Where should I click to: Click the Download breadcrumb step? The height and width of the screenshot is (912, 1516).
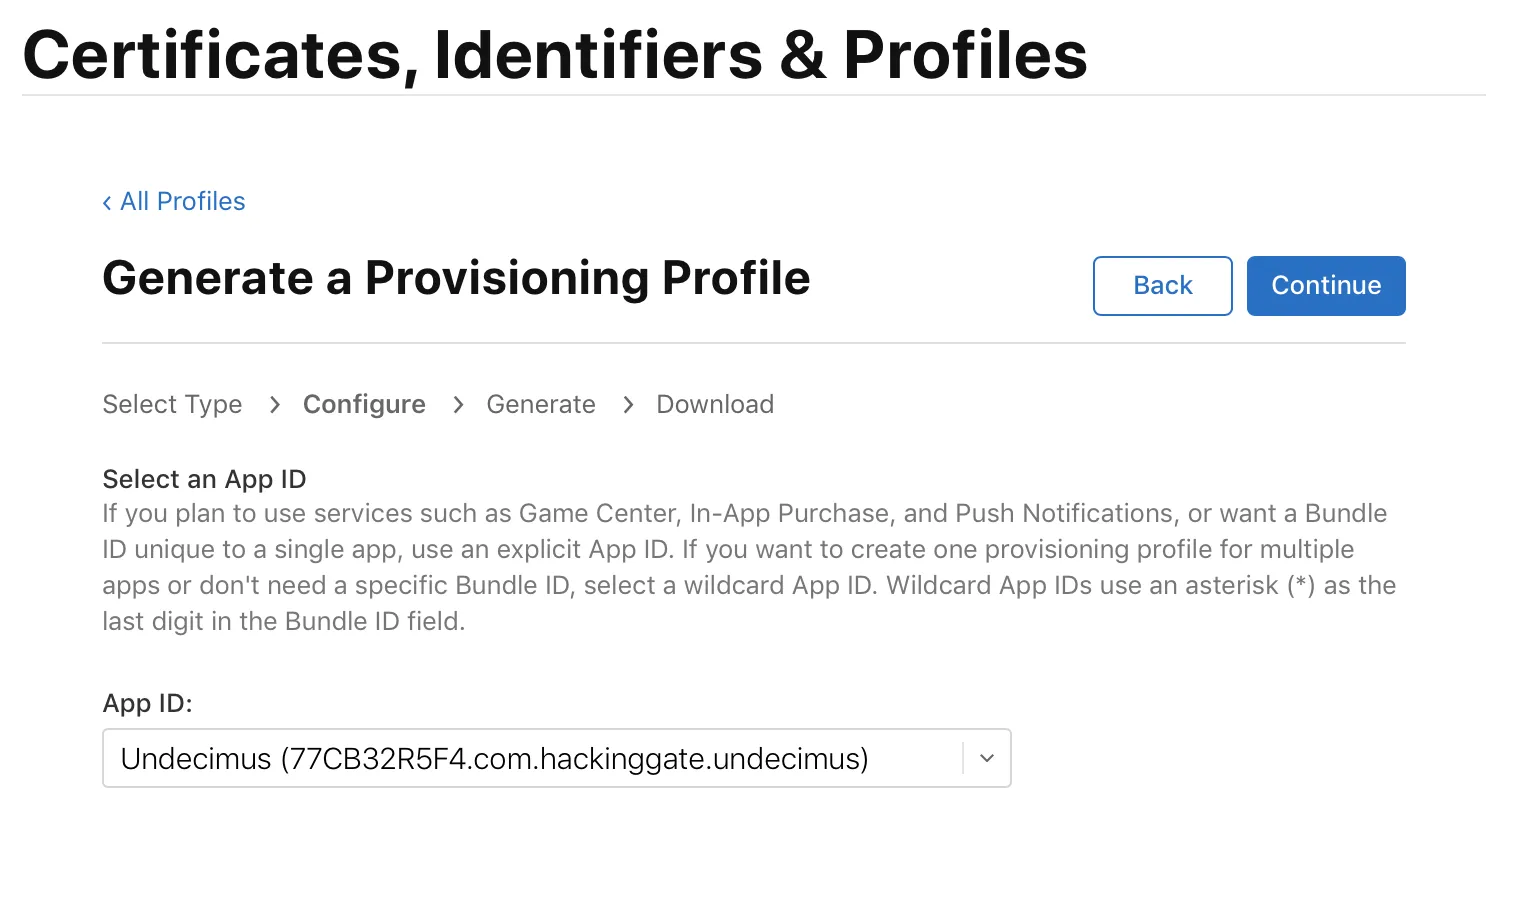(715, 404)
